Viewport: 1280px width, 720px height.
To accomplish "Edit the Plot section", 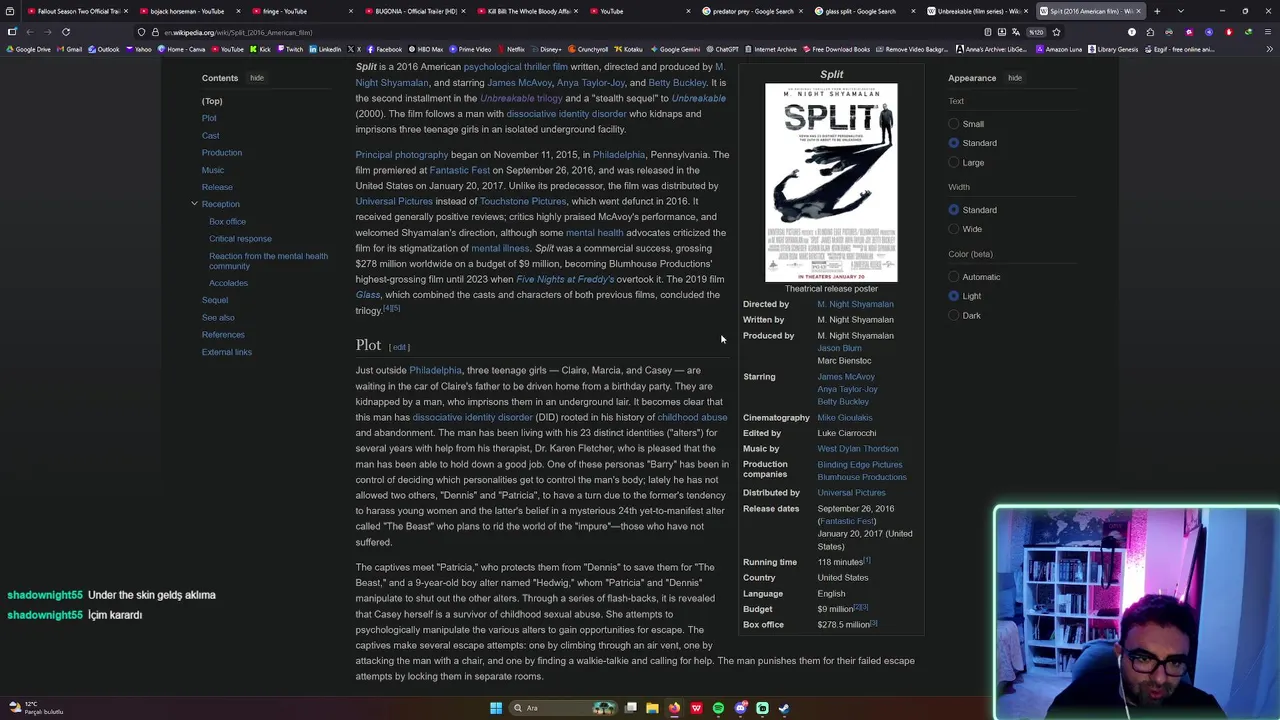I will 399,347.
